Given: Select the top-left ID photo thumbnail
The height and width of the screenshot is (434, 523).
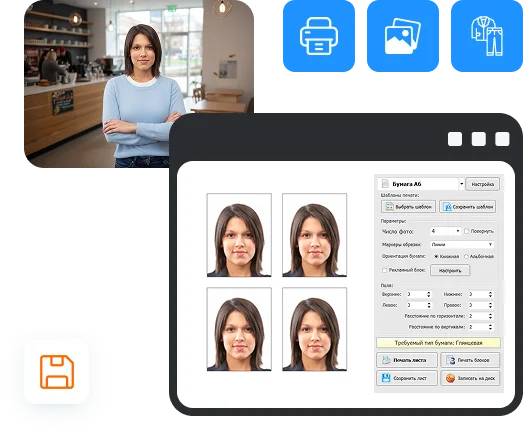Looking at the screenshot, I should 239,235.
